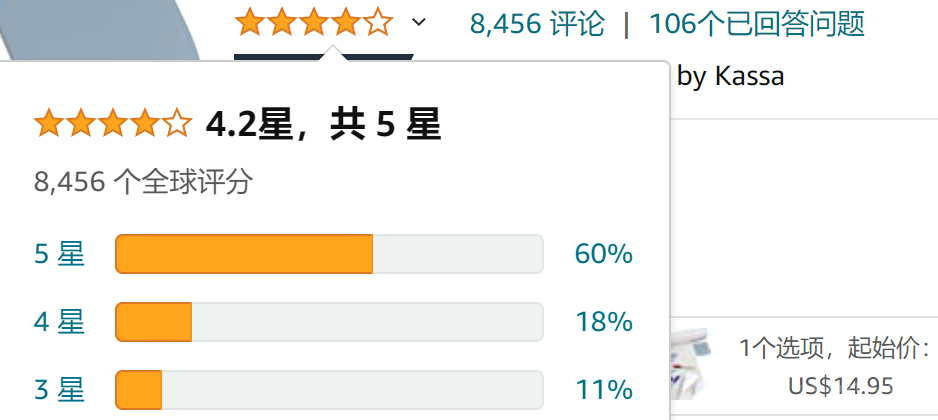Click the US$14.95 price
The height and width of the screenshot is (420, 938).
point(840,385)
